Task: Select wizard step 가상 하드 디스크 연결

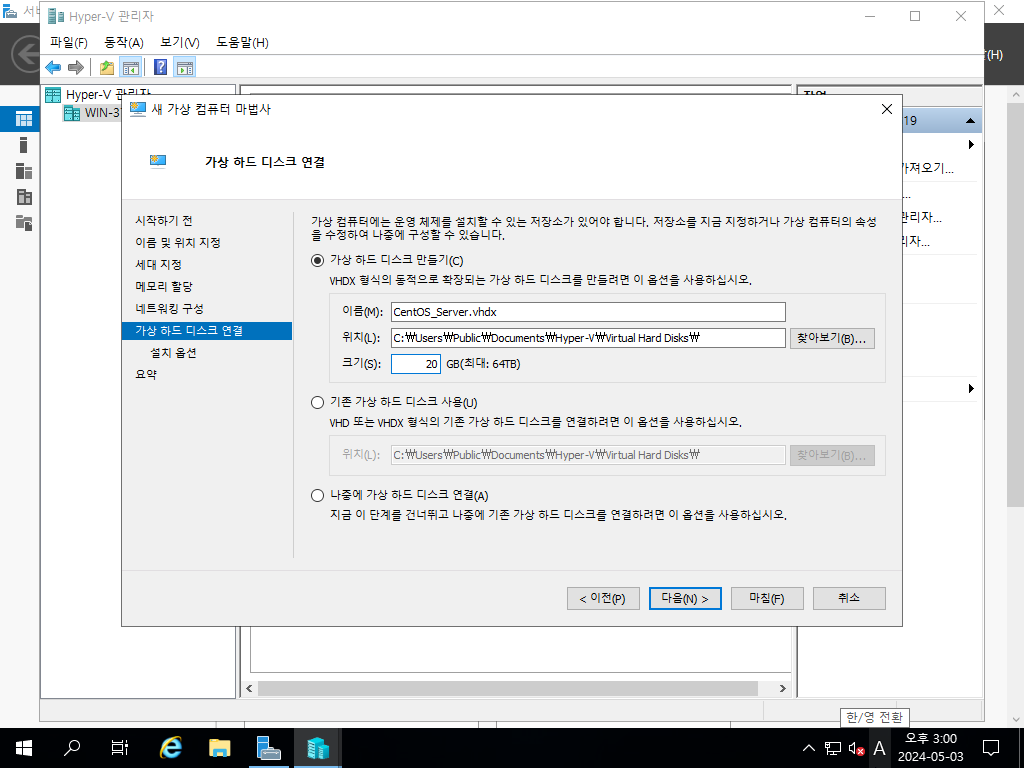Action: (206, 331)
